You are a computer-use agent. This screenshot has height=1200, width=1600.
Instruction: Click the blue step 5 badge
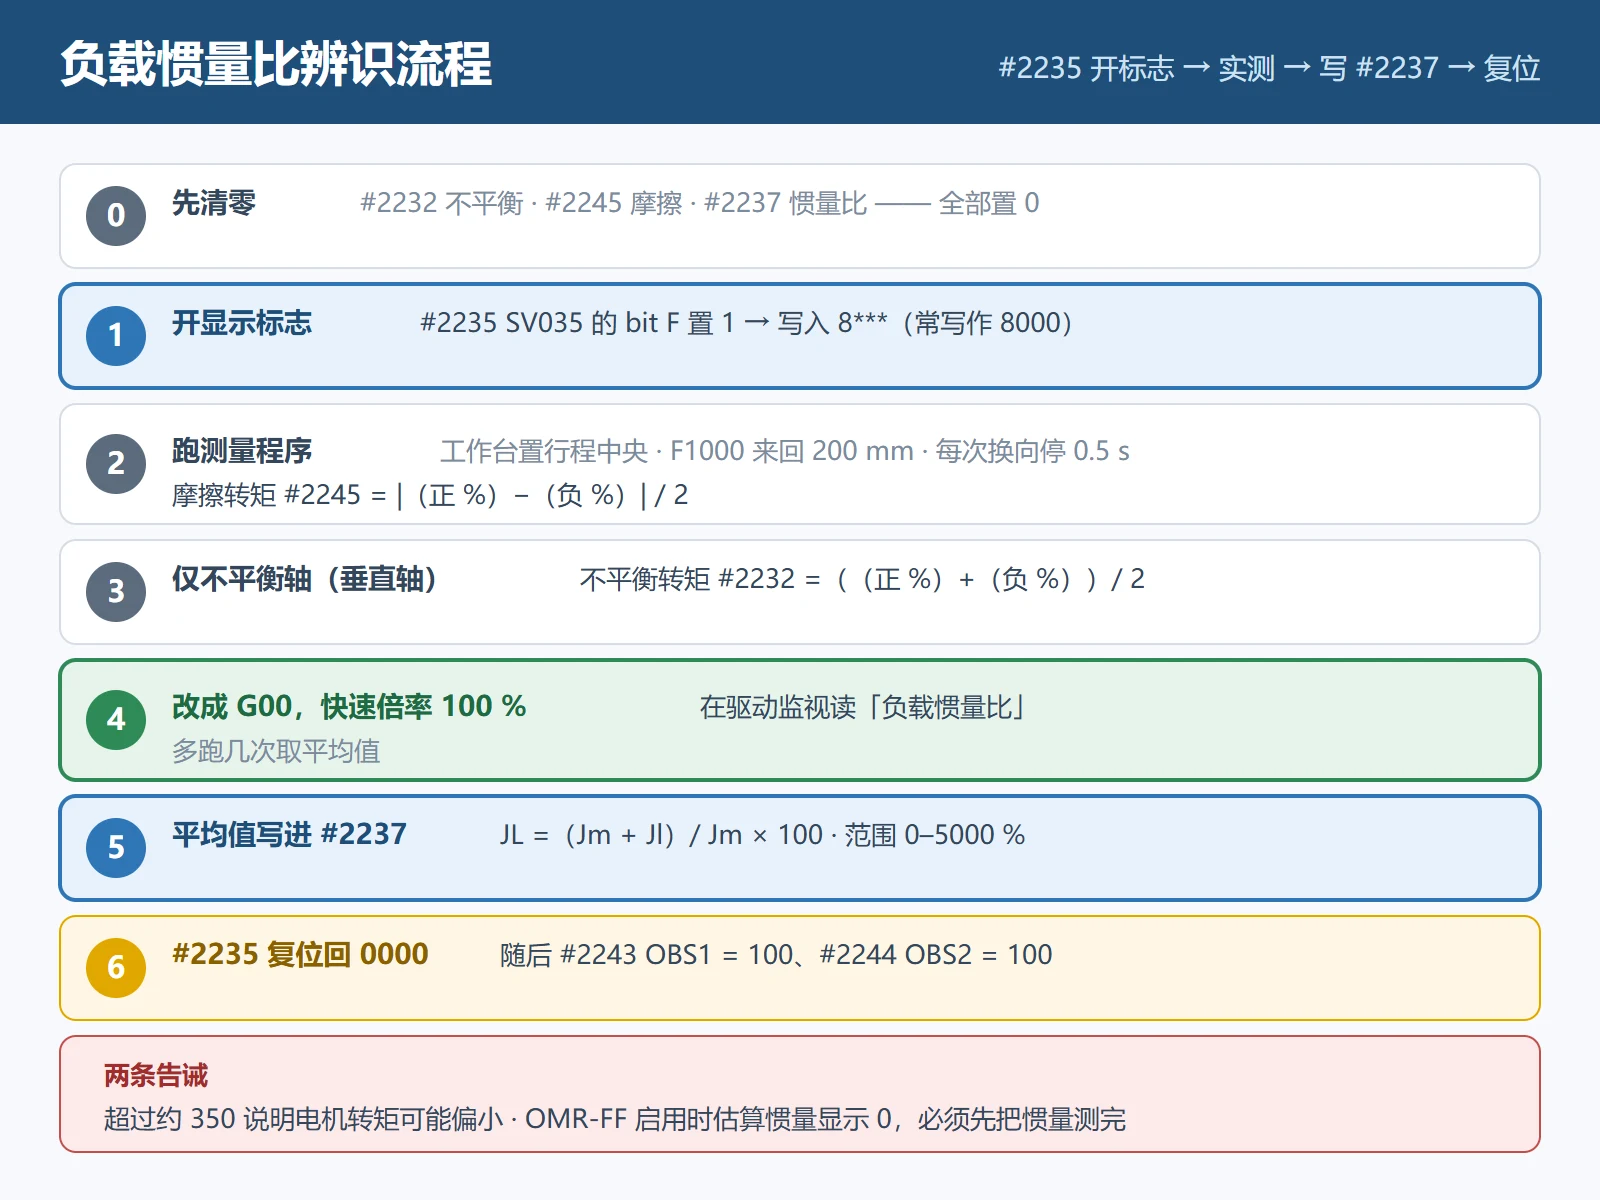pos(116,848)
